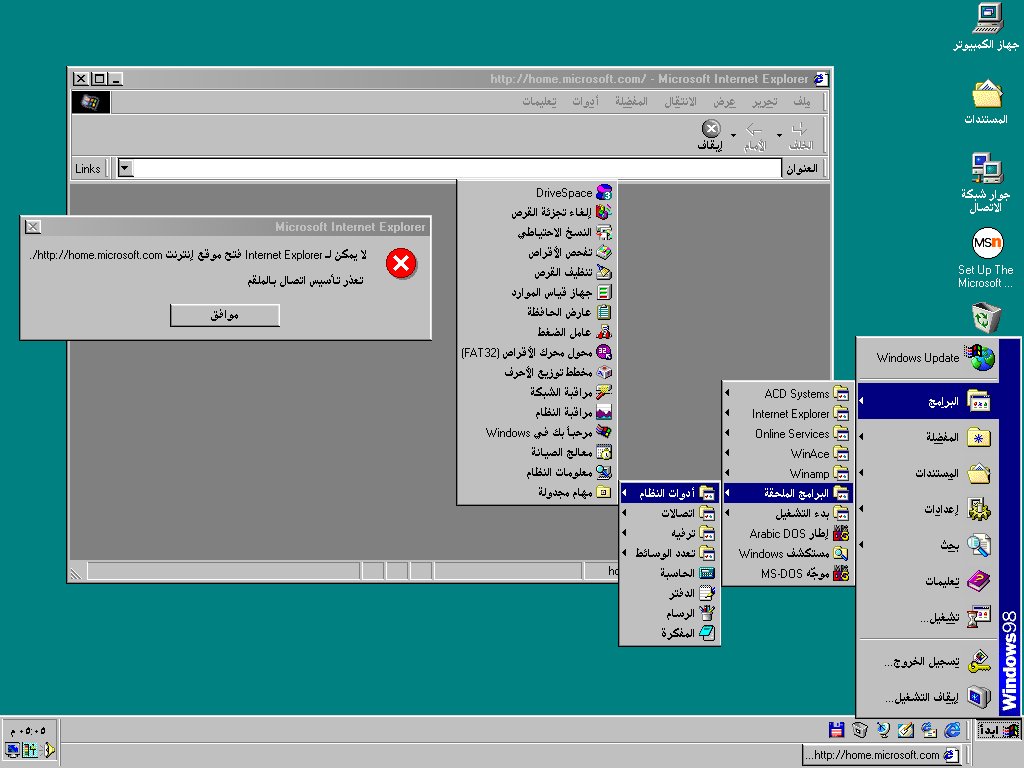Open Character Map (مخطط توزيع الأحرف)
This screenshot has height=768, width=1024.
(x=537, y=372)
